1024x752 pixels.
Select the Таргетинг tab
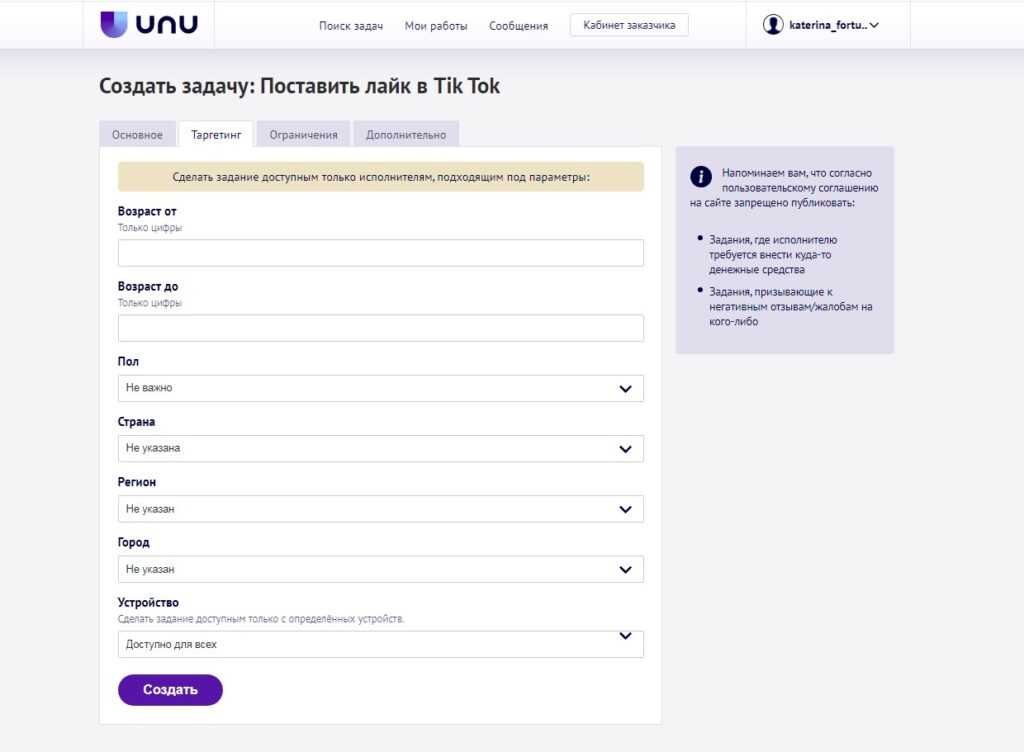pyautogui.click(x=216, y=134)
